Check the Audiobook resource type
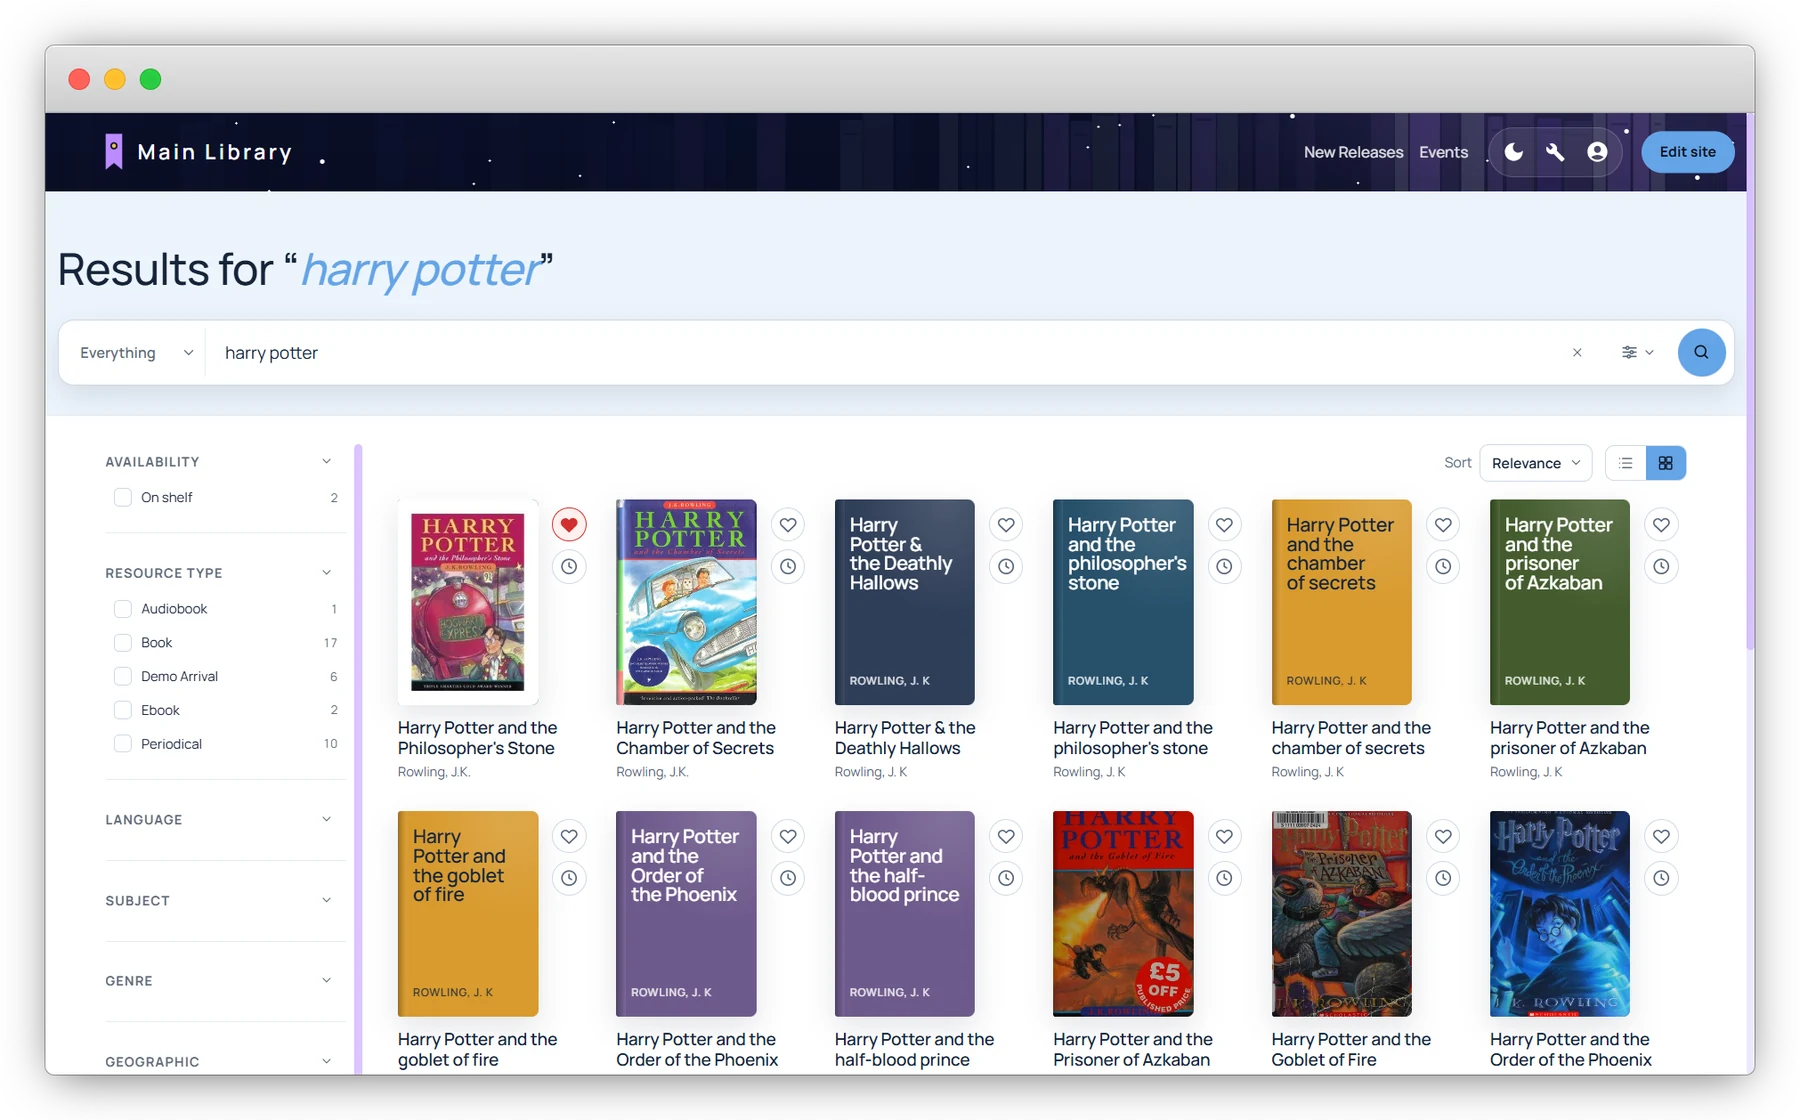This screenshot has height=1120, width=1800. click(123, 609)
